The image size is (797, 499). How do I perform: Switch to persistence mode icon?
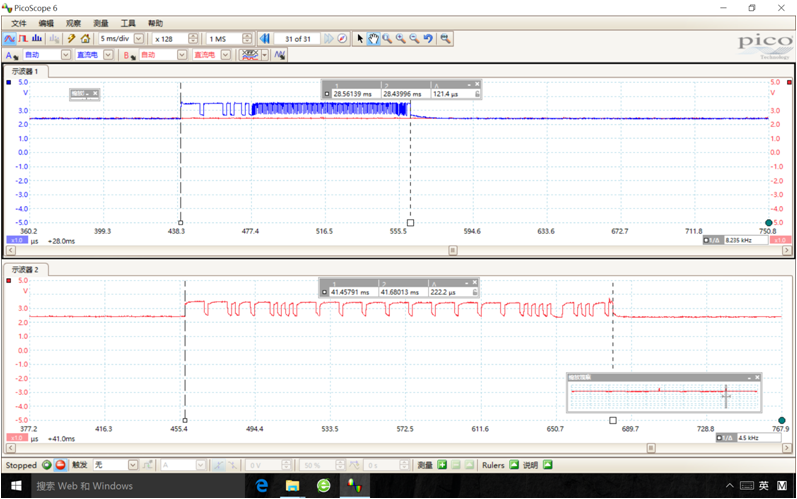pyautogui.click(x=23, y=39)
